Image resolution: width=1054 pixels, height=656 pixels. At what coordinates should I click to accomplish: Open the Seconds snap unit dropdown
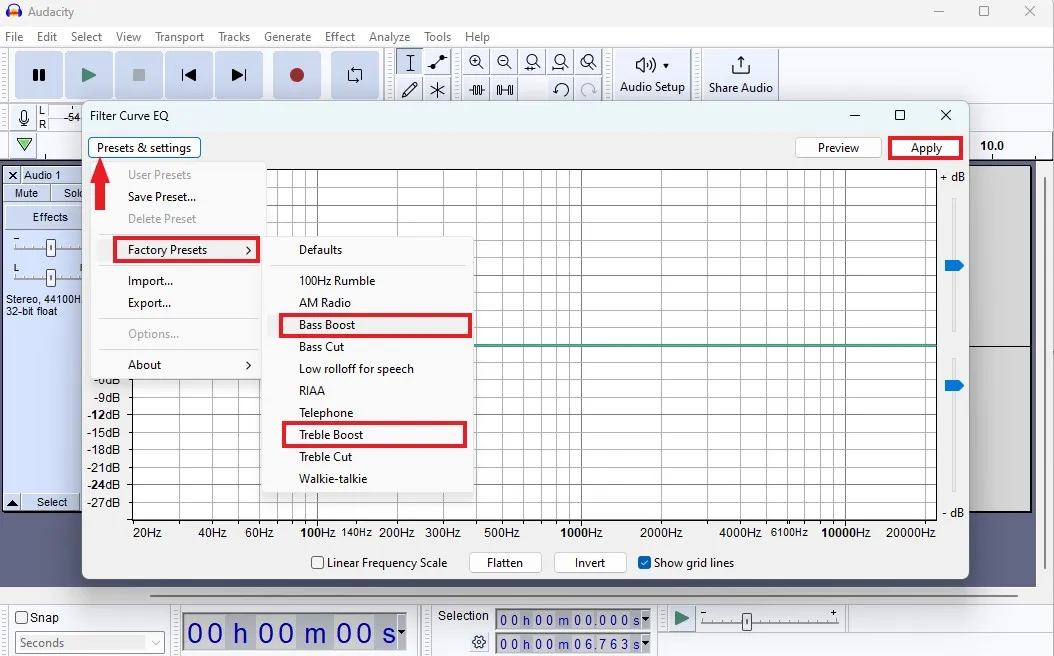pyautogui.click(x=88, y=643)
